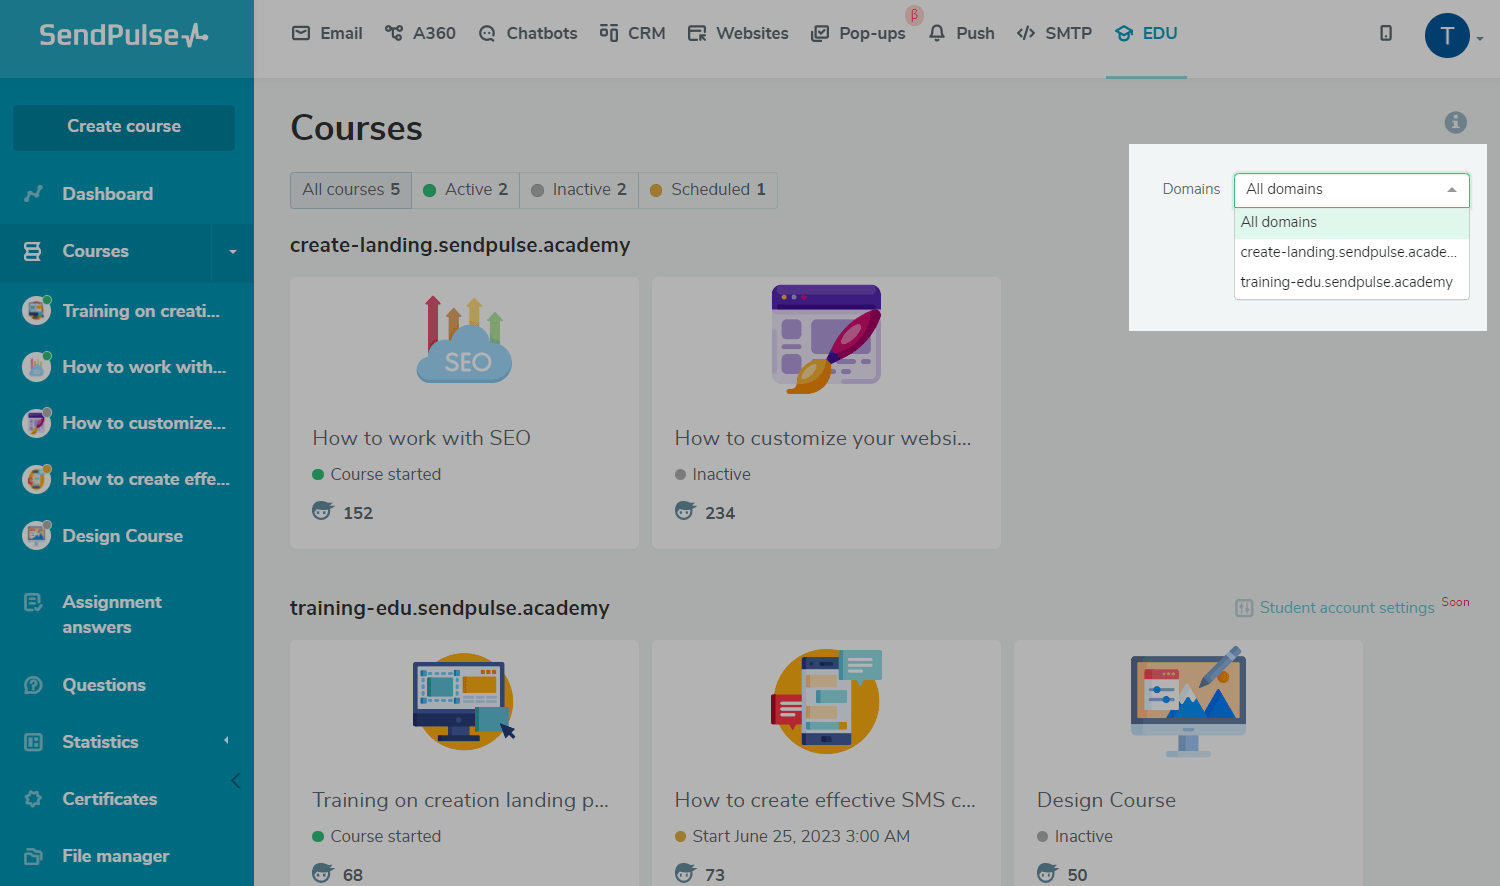Collapse the sidebar with the chevron
Image resolution: width=1500 pixels, height=886 pixels.
click(235, 781)
